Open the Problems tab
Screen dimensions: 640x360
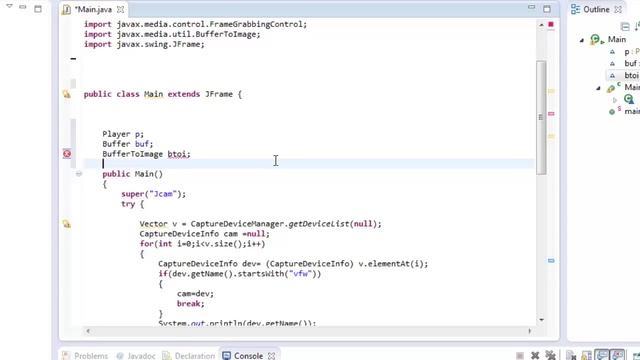(x=85, y=356)
